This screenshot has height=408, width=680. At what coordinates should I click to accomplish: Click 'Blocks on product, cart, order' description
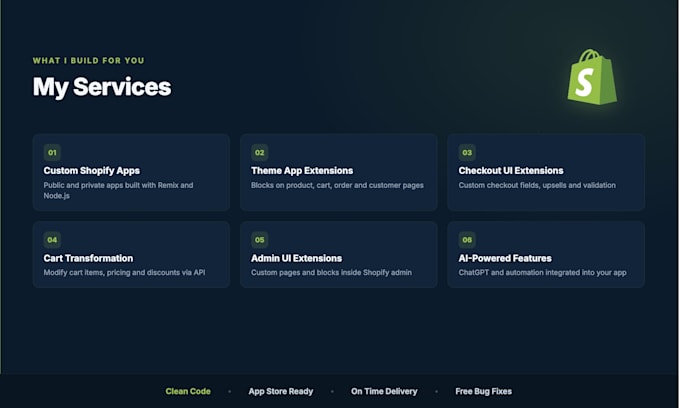coord(337,186)
